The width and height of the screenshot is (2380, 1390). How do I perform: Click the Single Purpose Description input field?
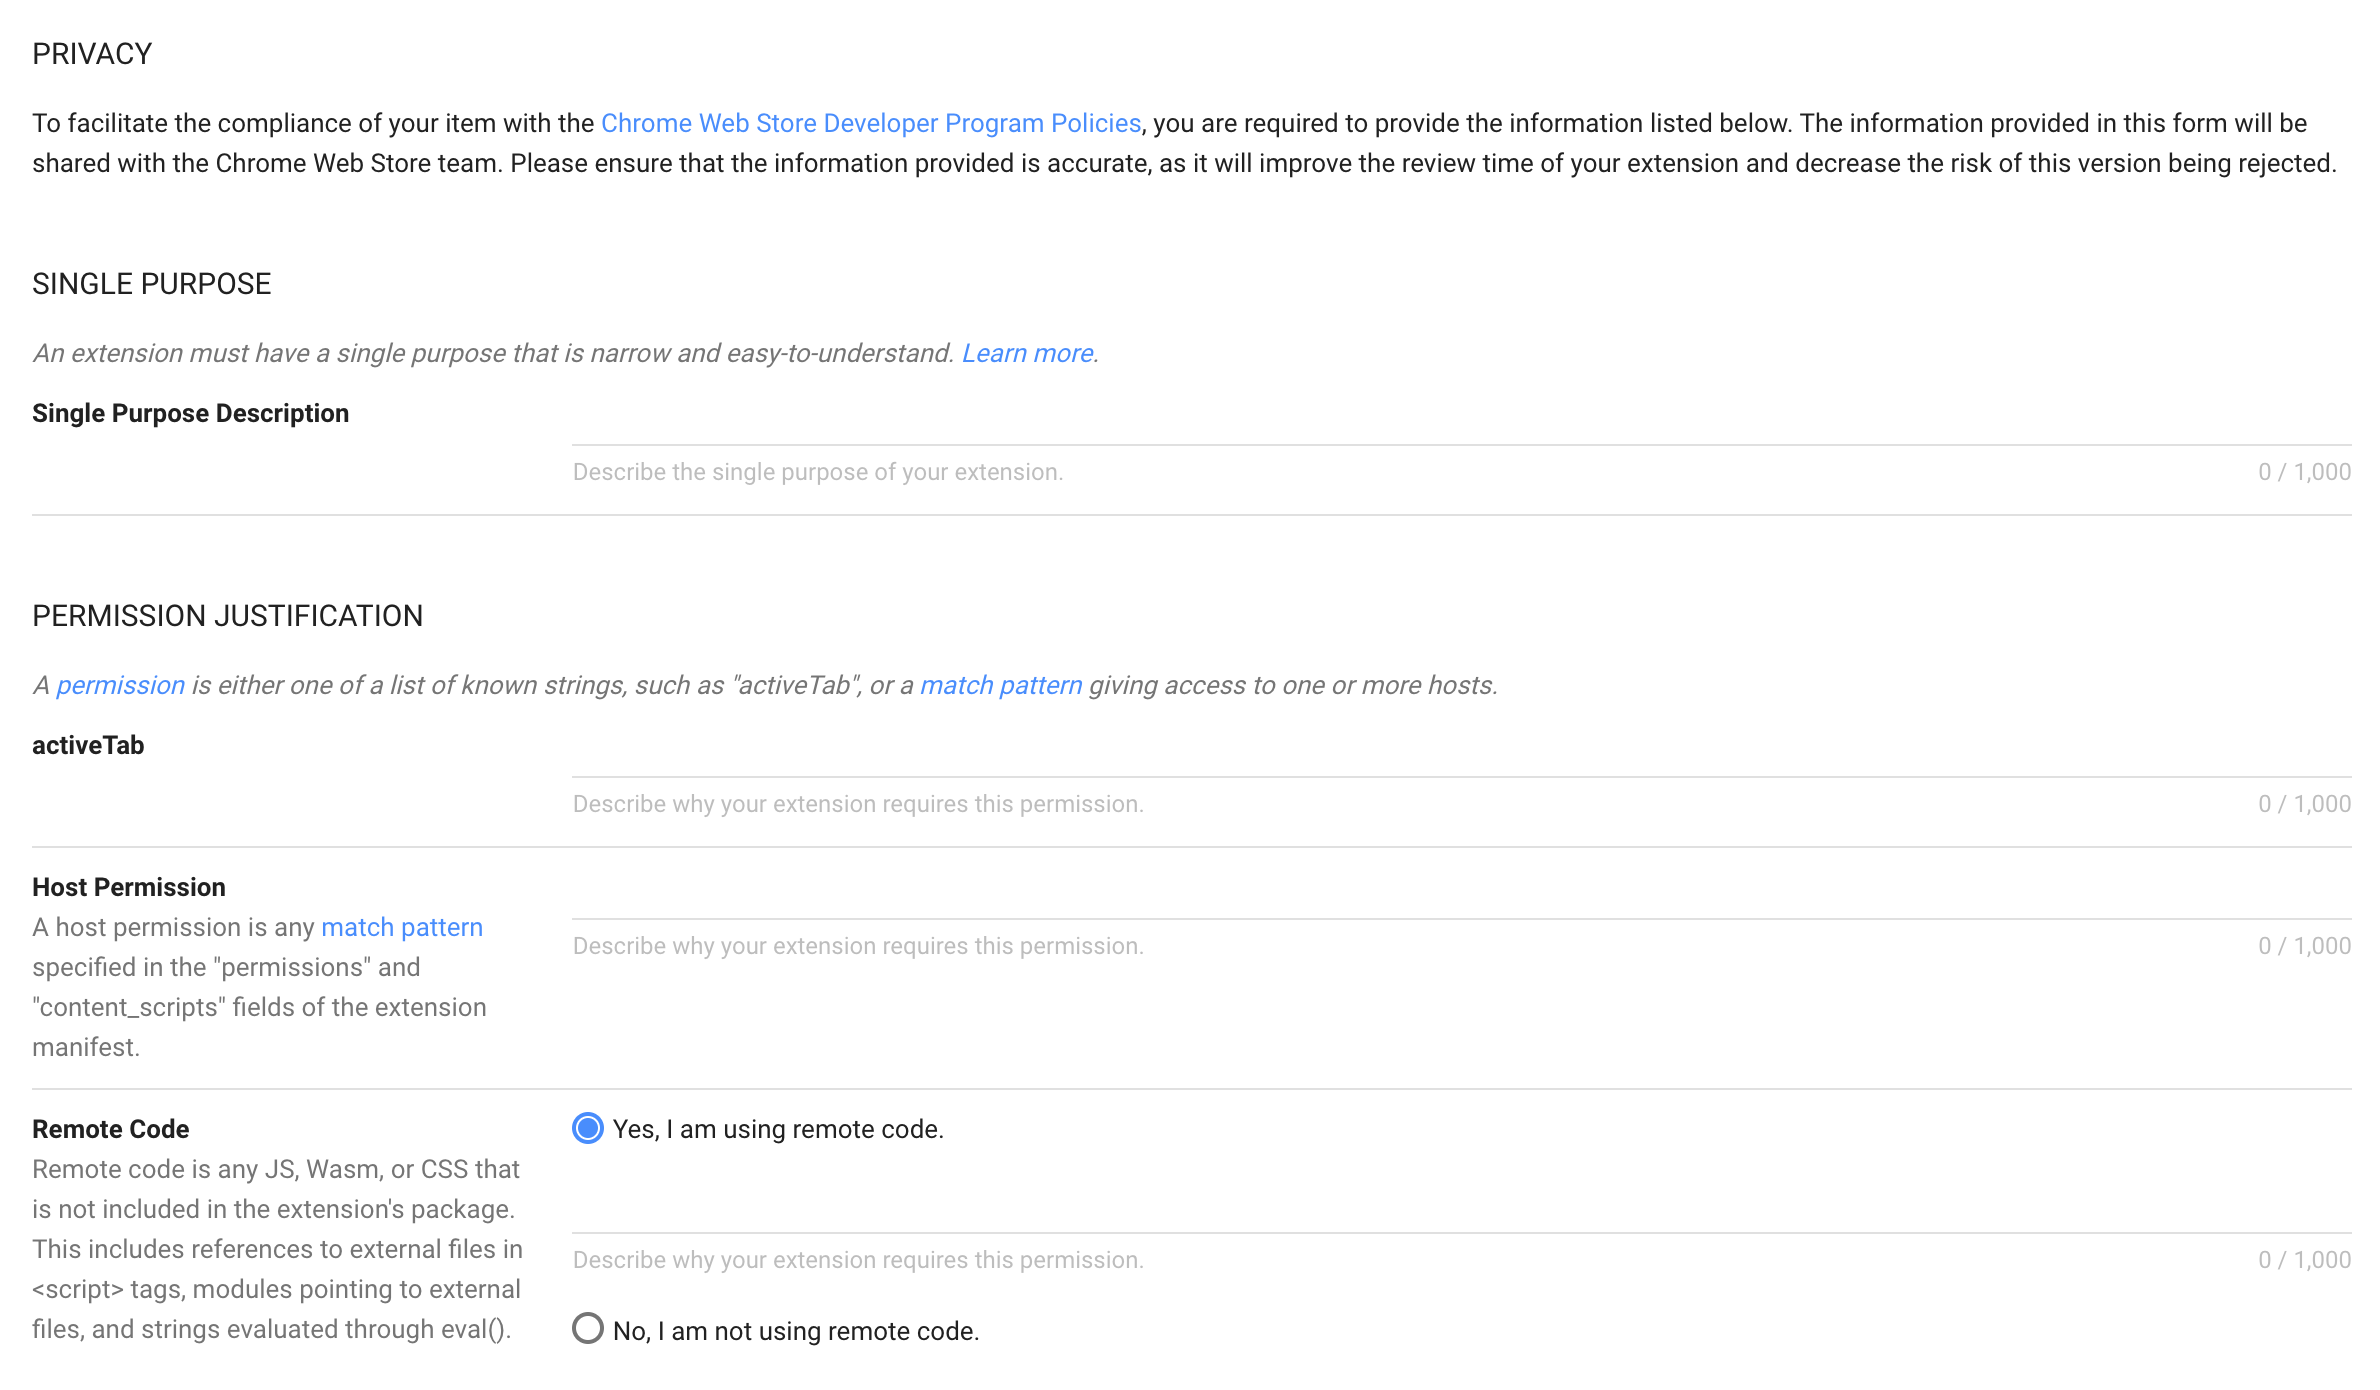[x=1200, y=471]
